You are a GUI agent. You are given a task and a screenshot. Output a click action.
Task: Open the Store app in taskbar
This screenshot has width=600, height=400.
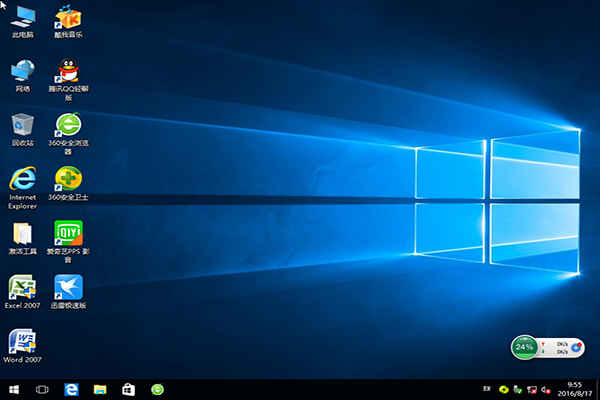[x=128, y=389]
